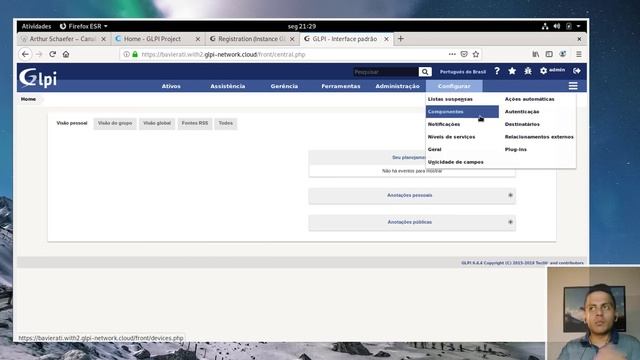Click the Home breadcrumb link
This screenshot has width=640, height=360.
click(x=28, y=99)
